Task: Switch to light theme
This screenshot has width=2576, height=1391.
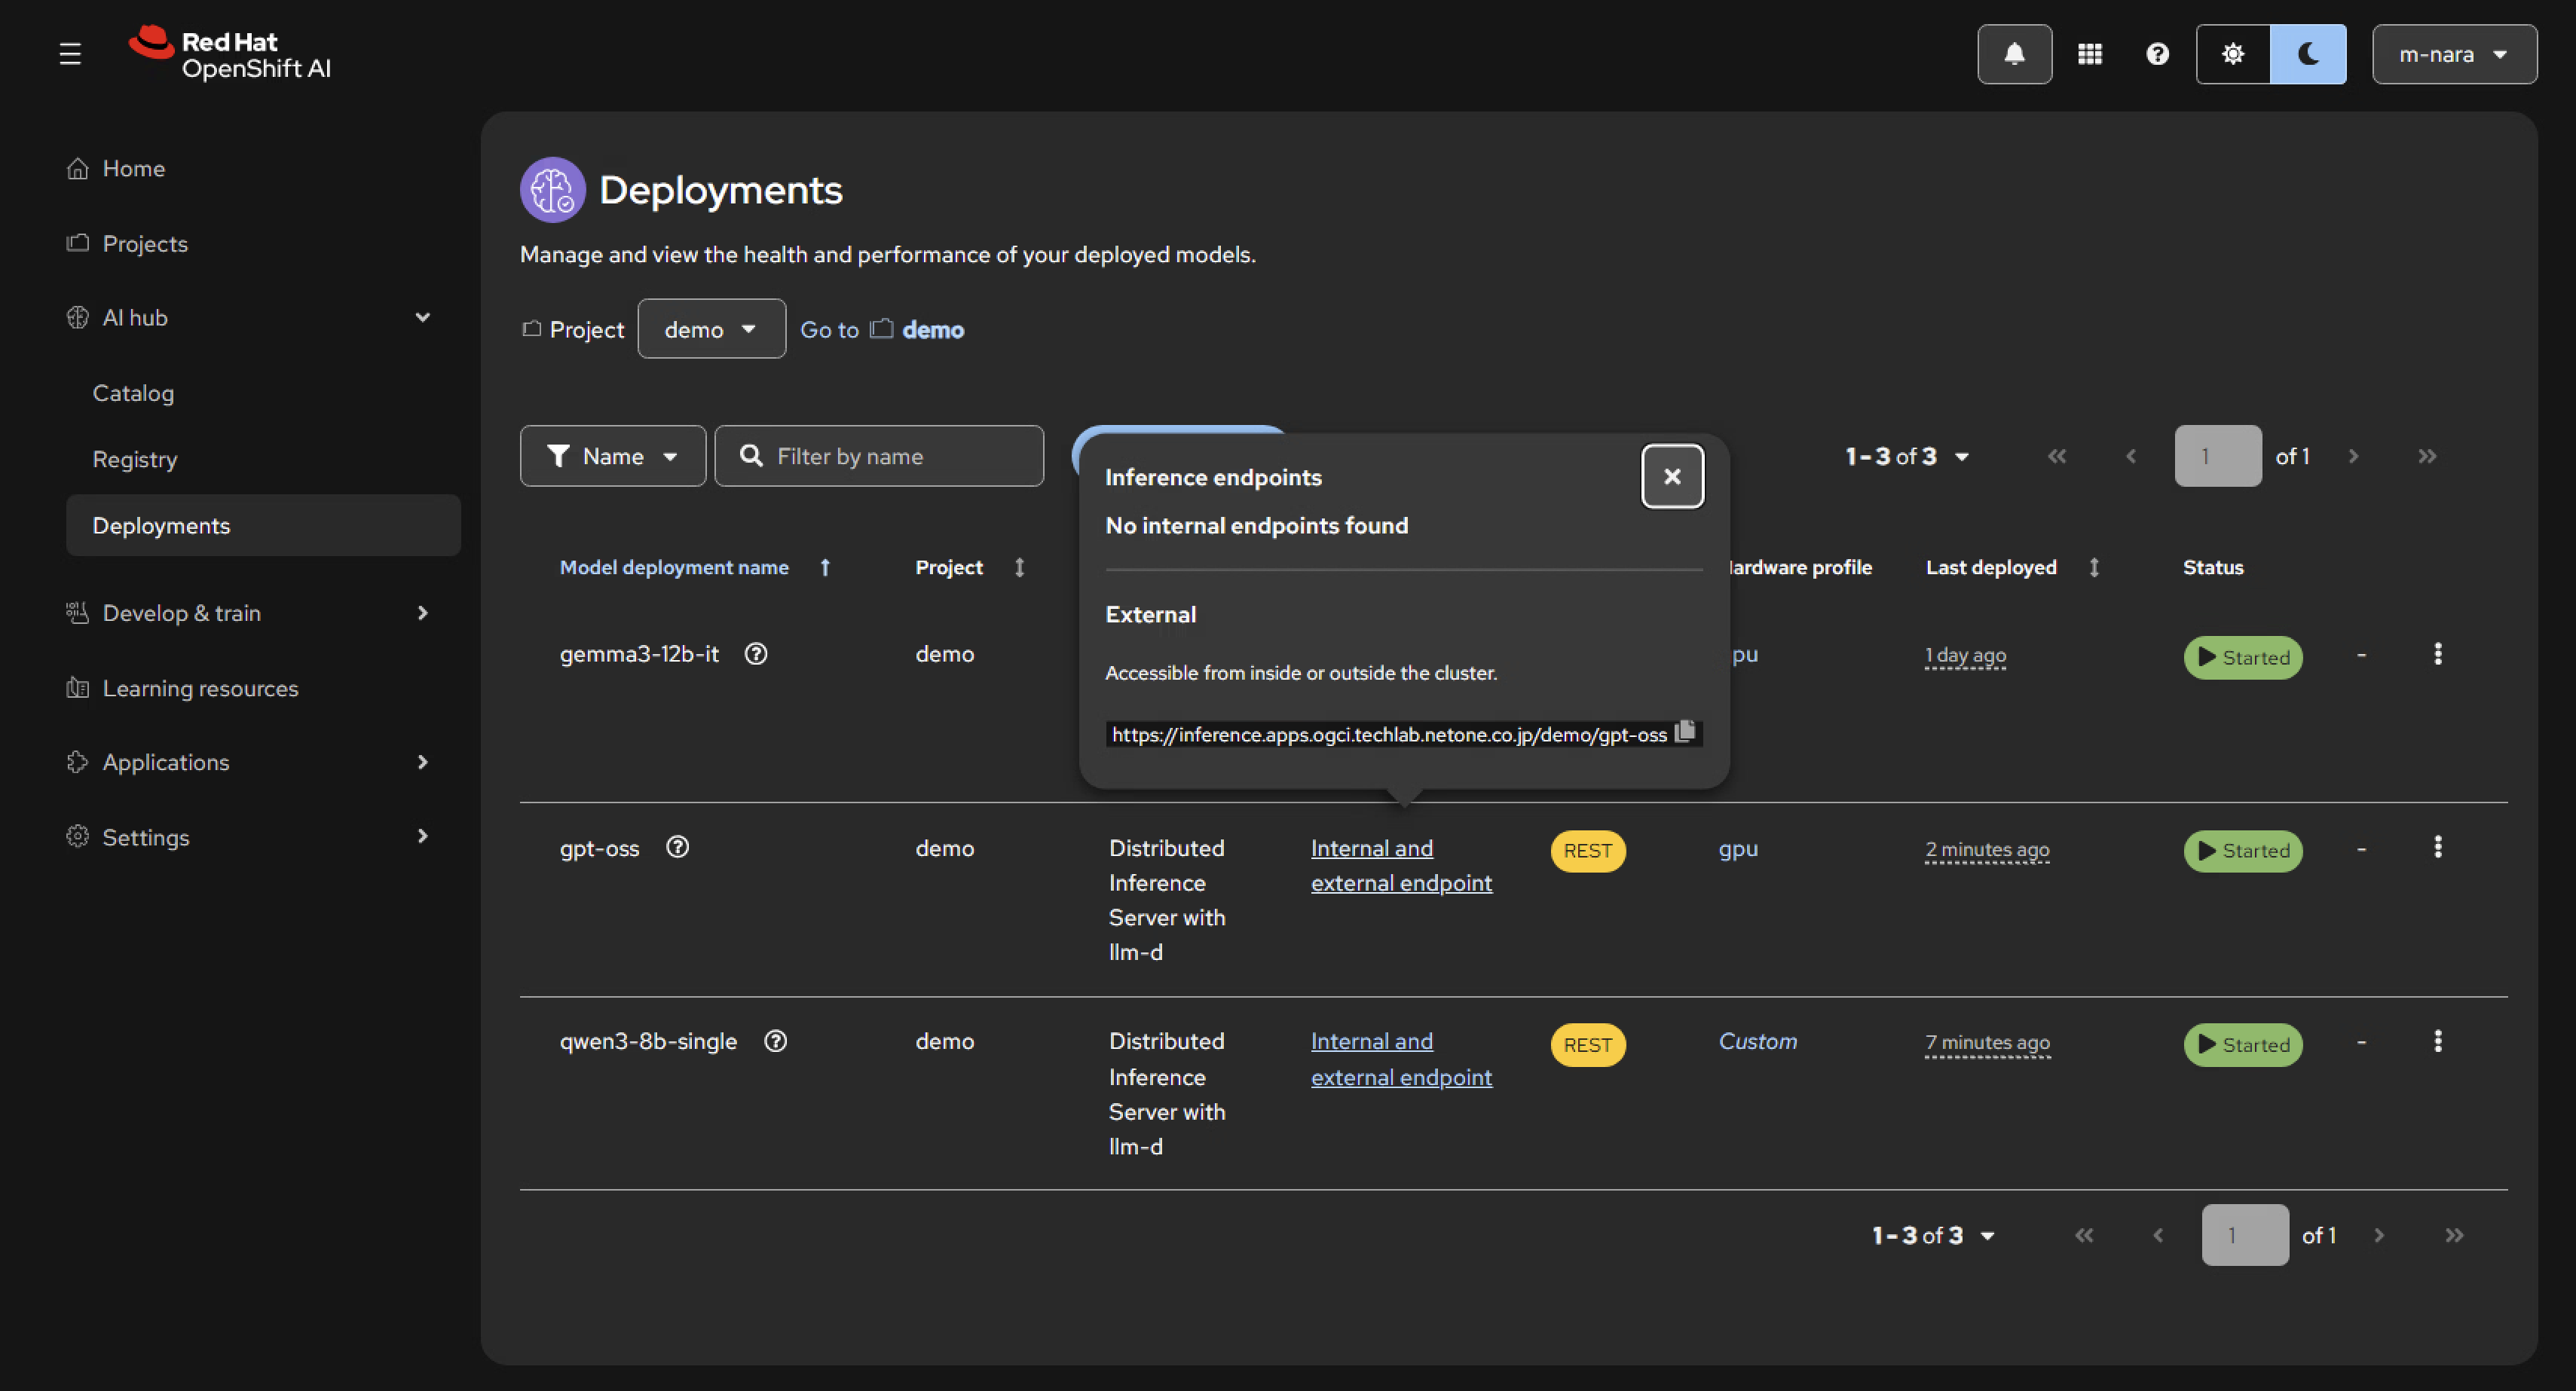Action: [2232, 54]
